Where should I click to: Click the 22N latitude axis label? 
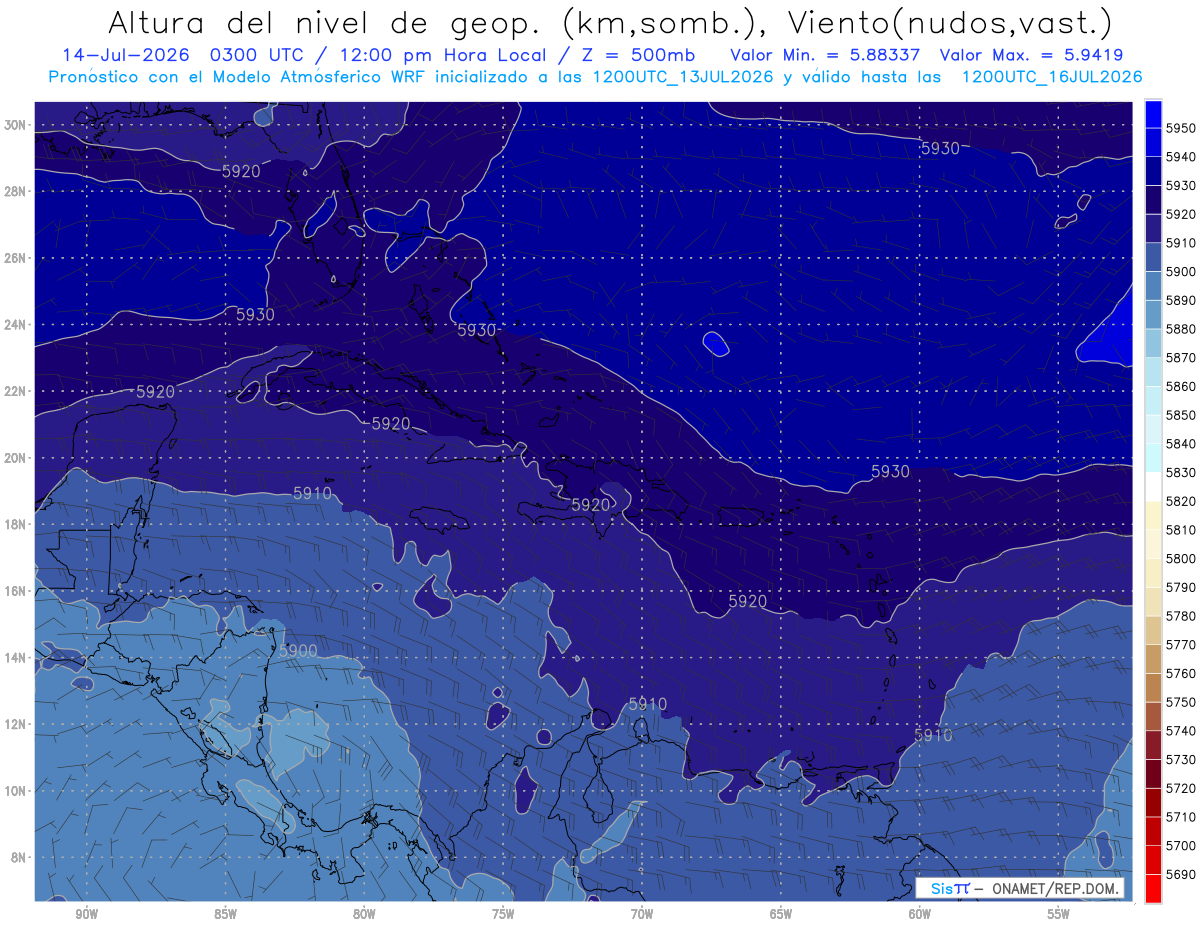point(13,391)
